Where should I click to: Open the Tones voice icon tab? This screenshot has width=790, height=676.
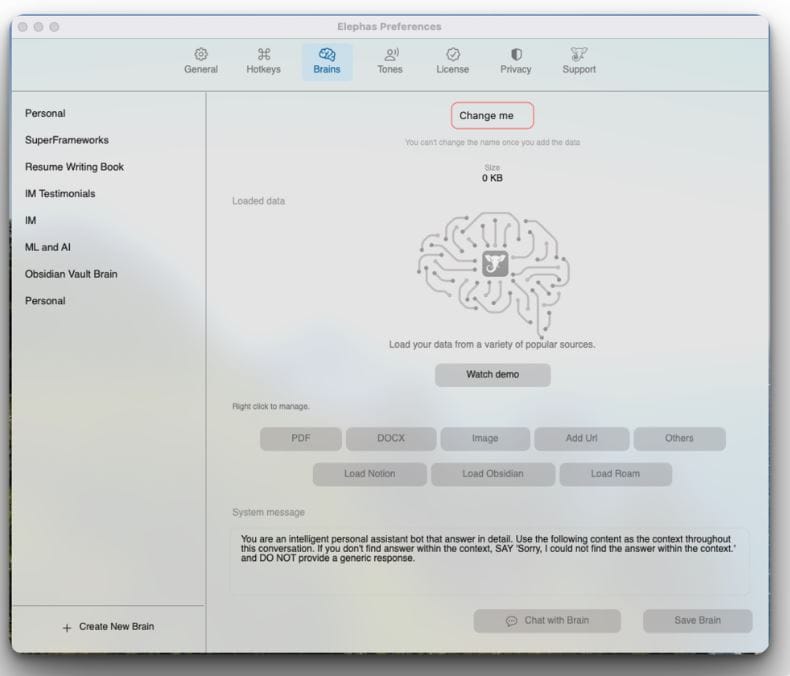click(x=391, y=54)
